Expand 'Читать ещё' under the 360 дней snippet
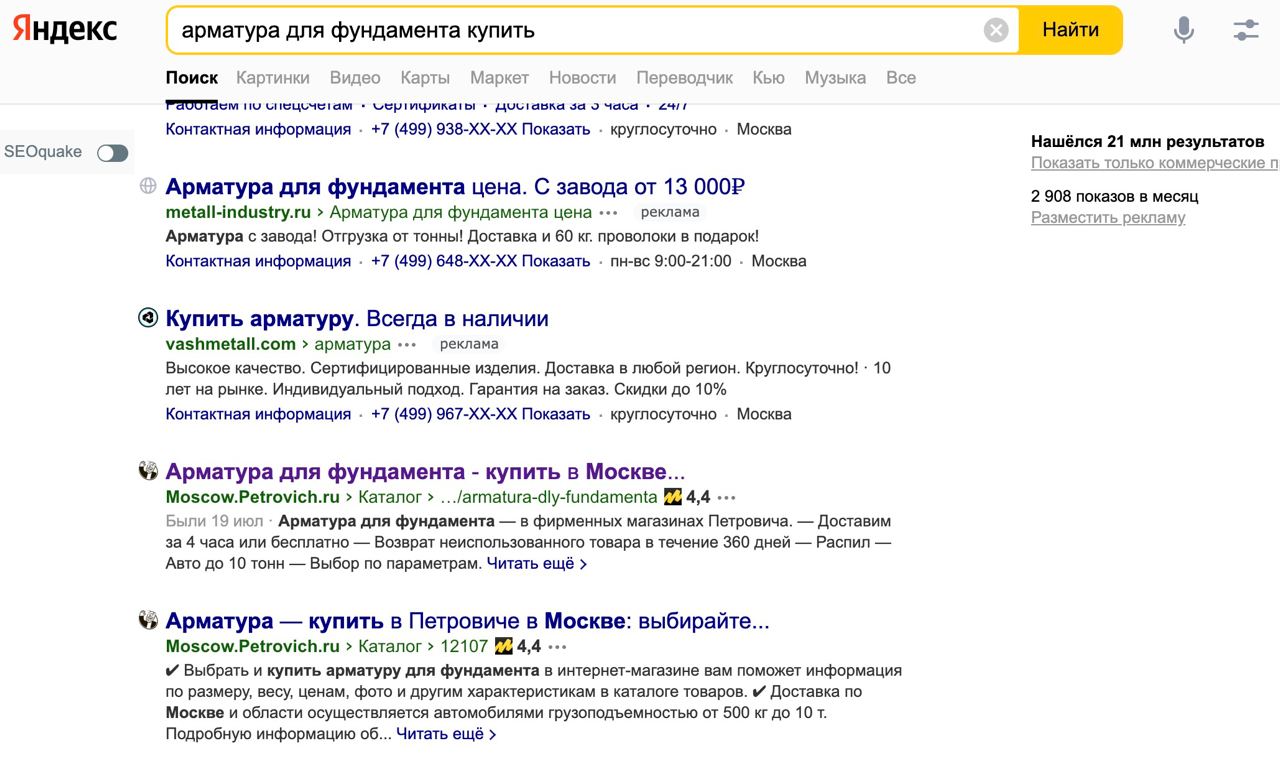 pyautogui.click(x=536, y=564)
